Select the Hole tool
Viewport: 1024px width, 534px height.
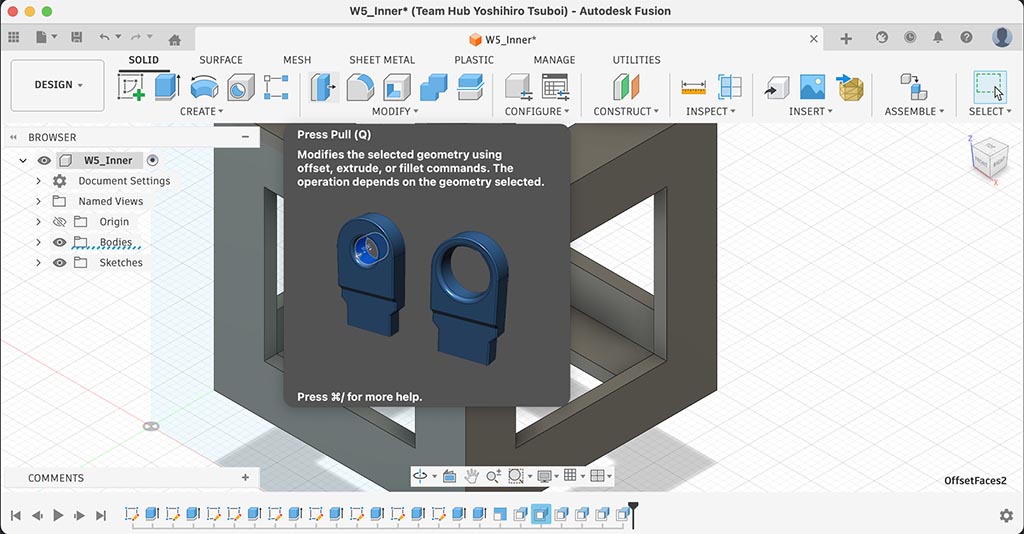tap(240, 87)
